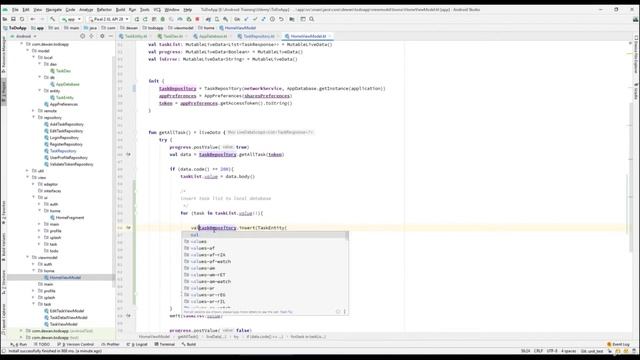Click the Git commit checkmark icon
640x360 pixels.
click(255, 19)
